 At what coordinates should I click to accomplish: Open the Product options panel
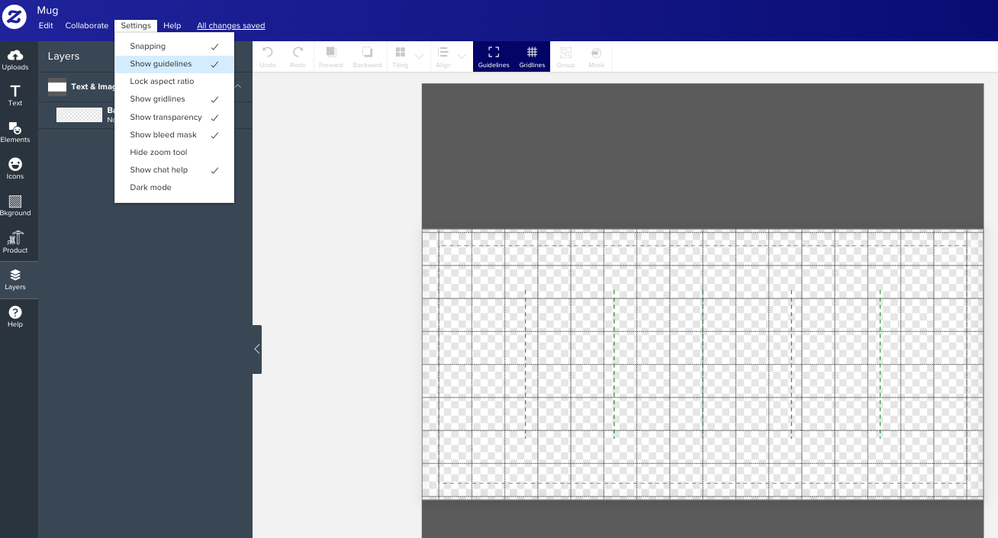pyautogui.click(x=15, y=242)
